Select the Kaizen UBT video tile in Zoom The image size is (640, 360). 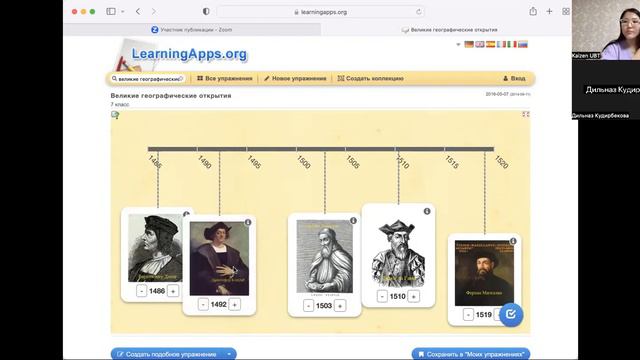pyautogui.click(x=606, y=30)
